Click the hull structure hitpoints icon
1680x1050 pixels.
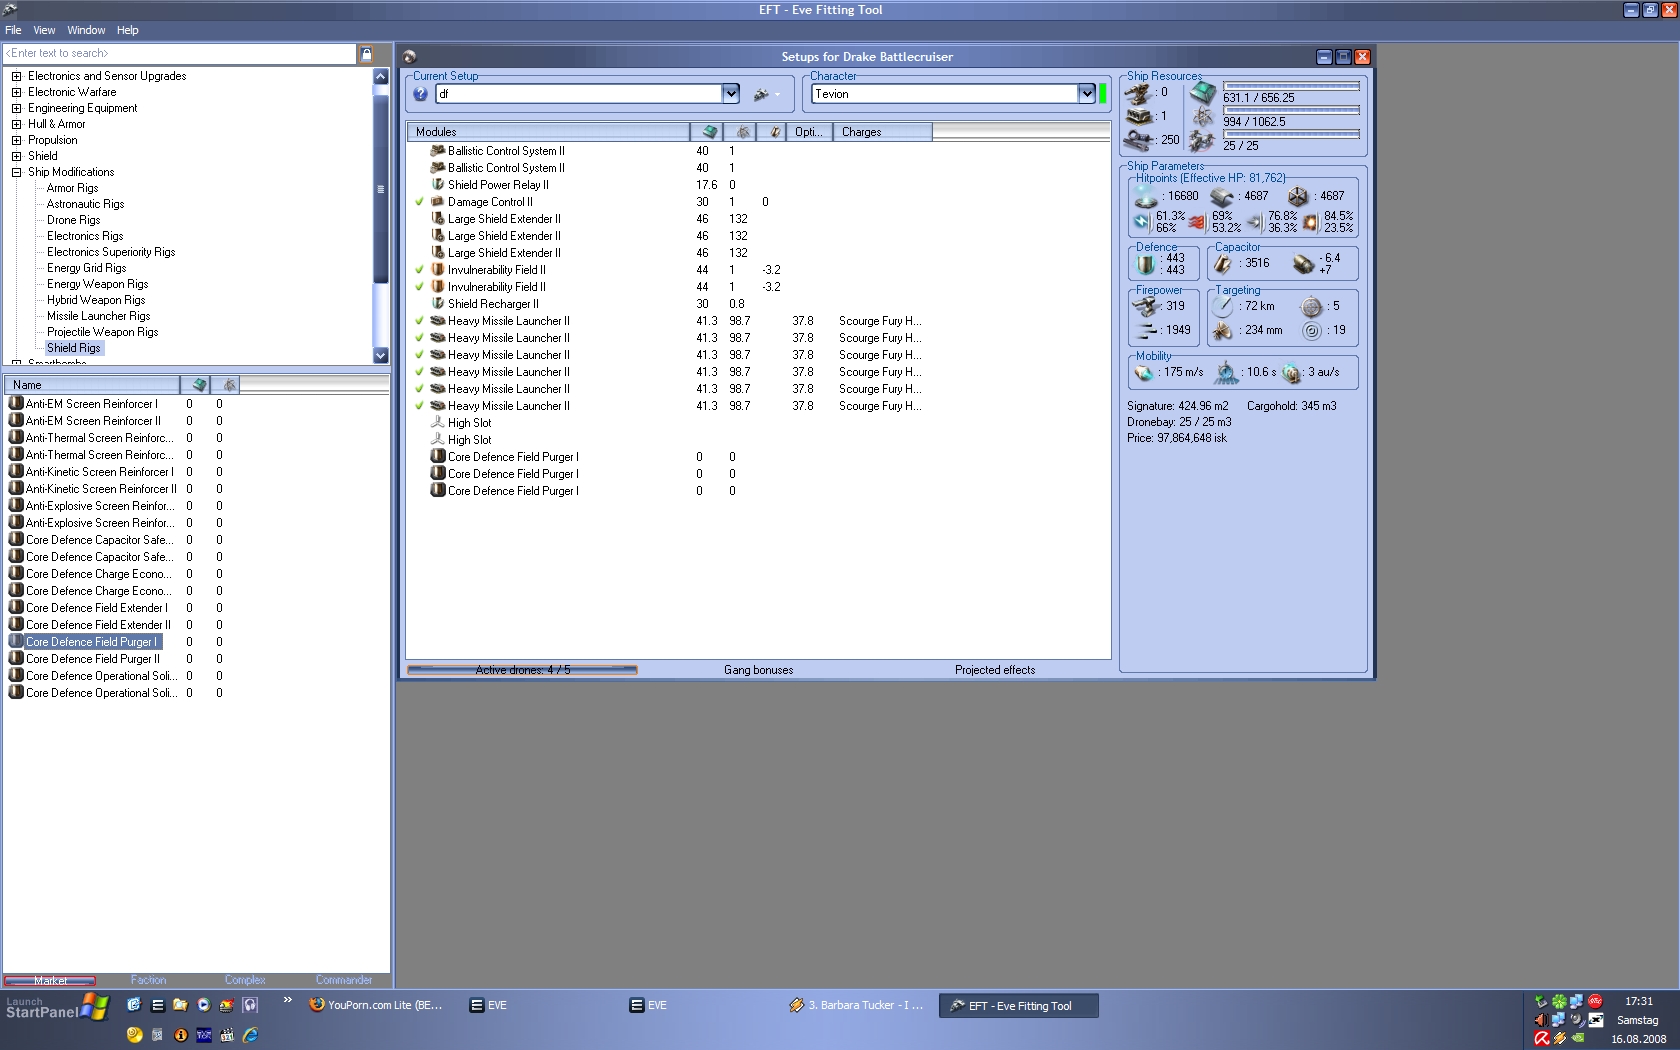coord(1298,197)
